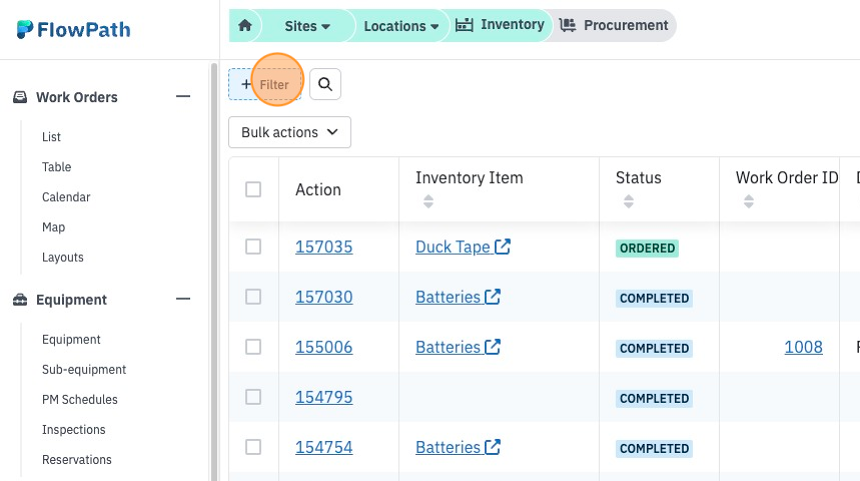Open external link icon for Batteries in row 157030
The height and width of the screenshot is (481, 860).
pos(493,297)
